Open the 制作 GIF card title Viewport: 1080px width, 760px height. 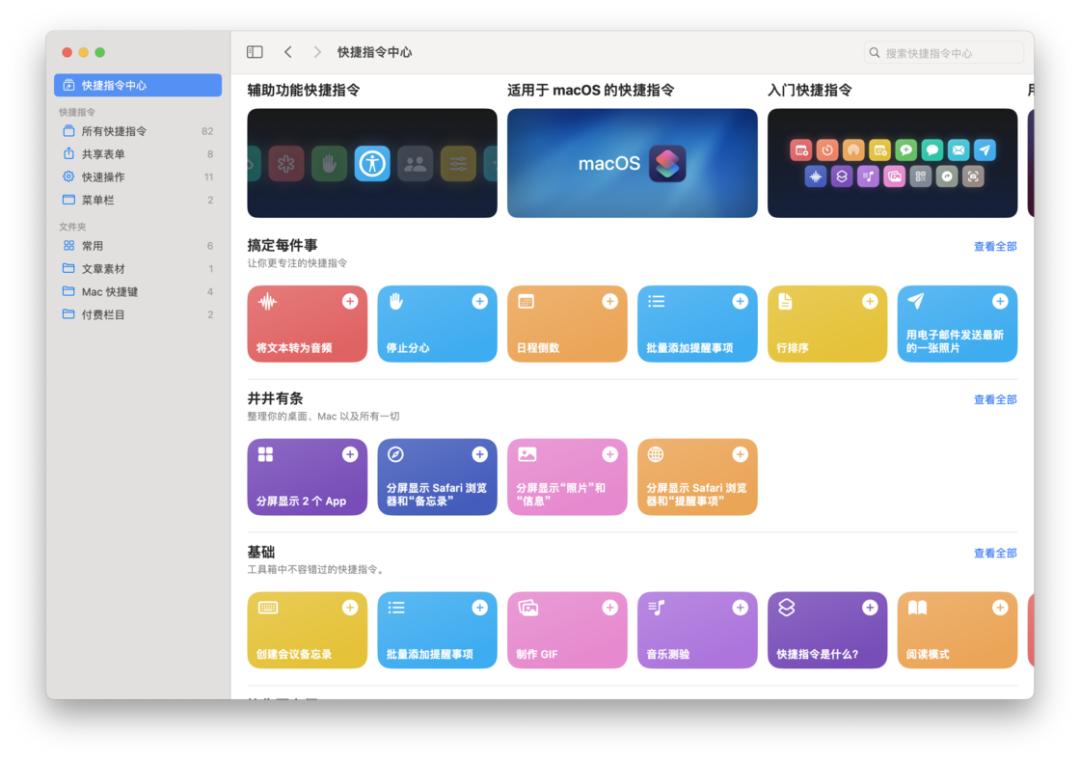pyautogui.click(x=537, y=655)
